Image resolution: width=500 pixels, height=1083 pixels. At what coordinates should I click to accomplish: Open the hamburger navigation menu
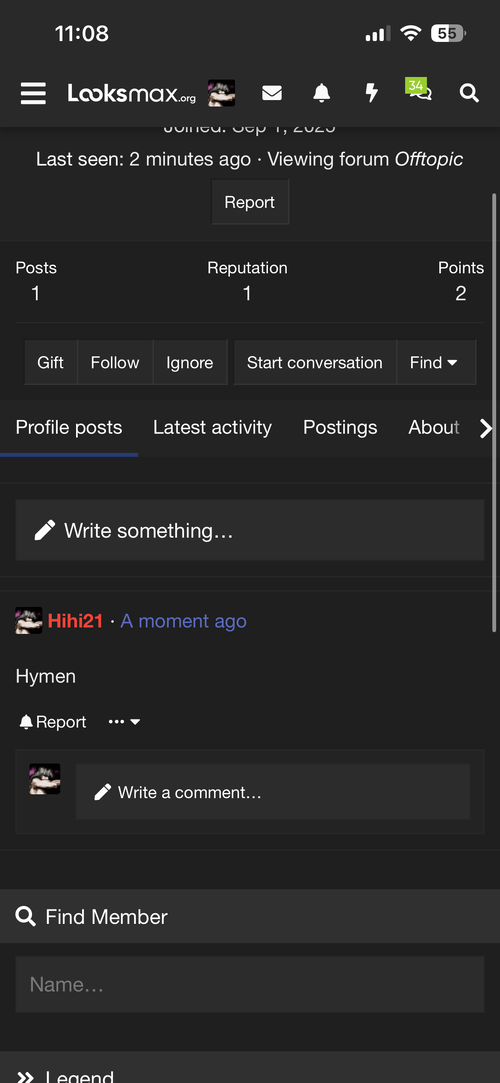[33, 93]
